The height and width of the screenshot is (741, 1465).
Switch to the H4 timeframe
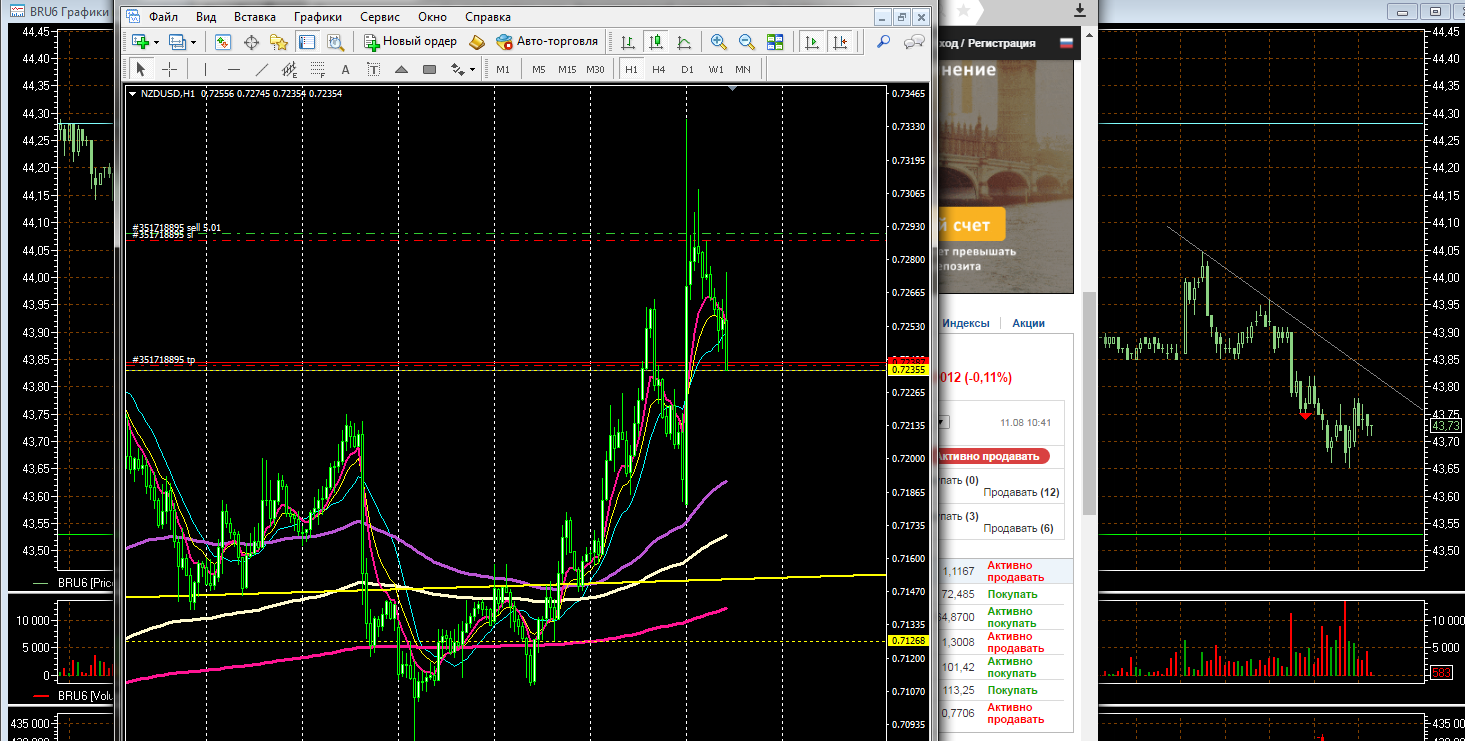pyautogui.click(x=658, y=69)
